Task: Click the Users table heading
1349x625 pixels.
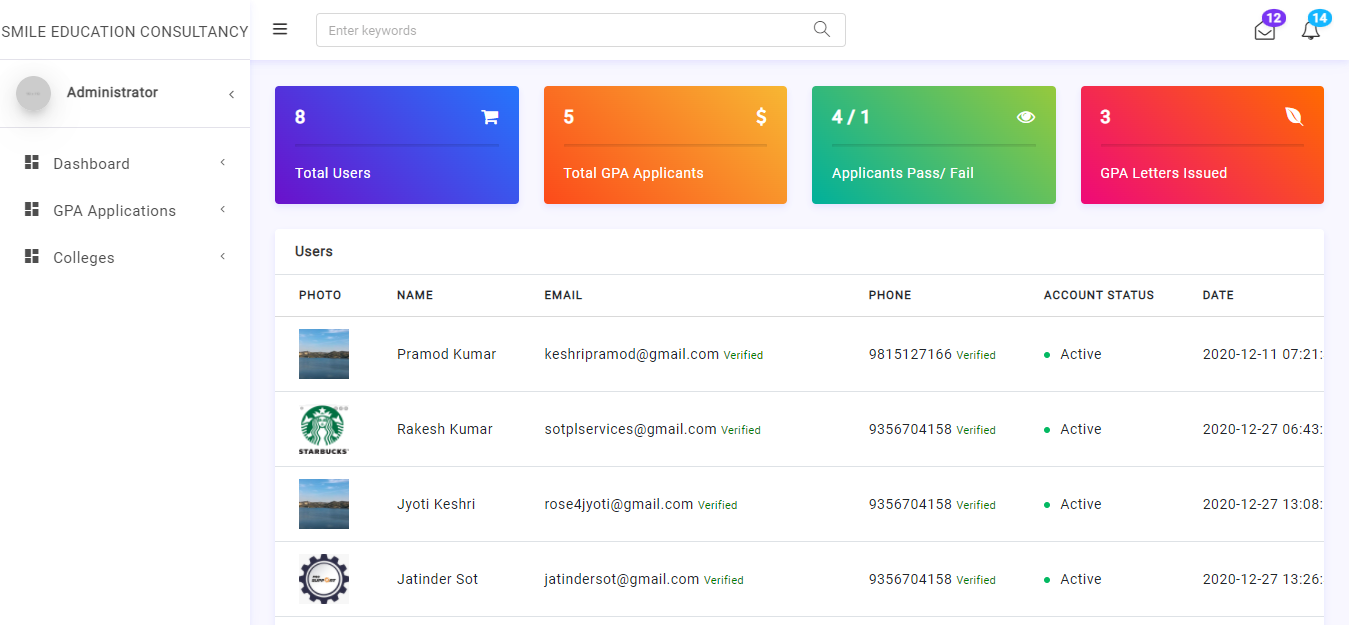Action: (x=314, y=251)
